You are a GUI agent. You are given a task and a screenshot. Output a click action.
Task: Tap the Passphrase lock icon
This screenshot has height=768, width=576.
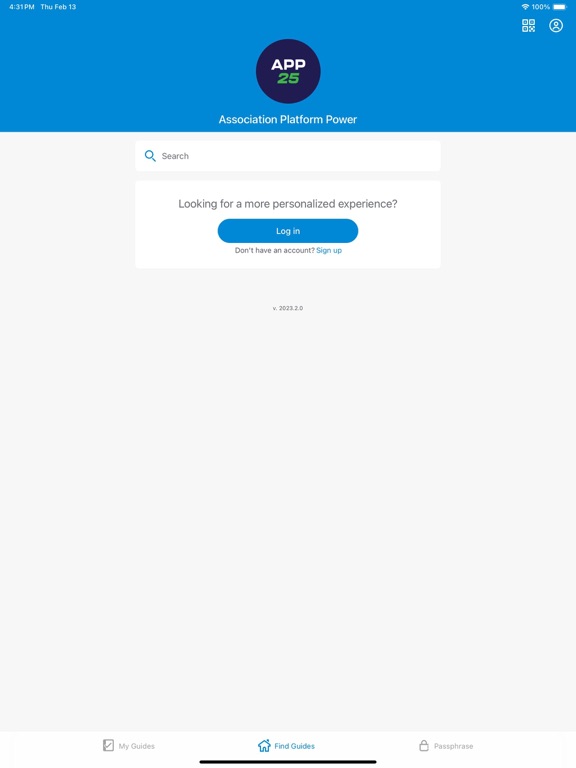424,745
